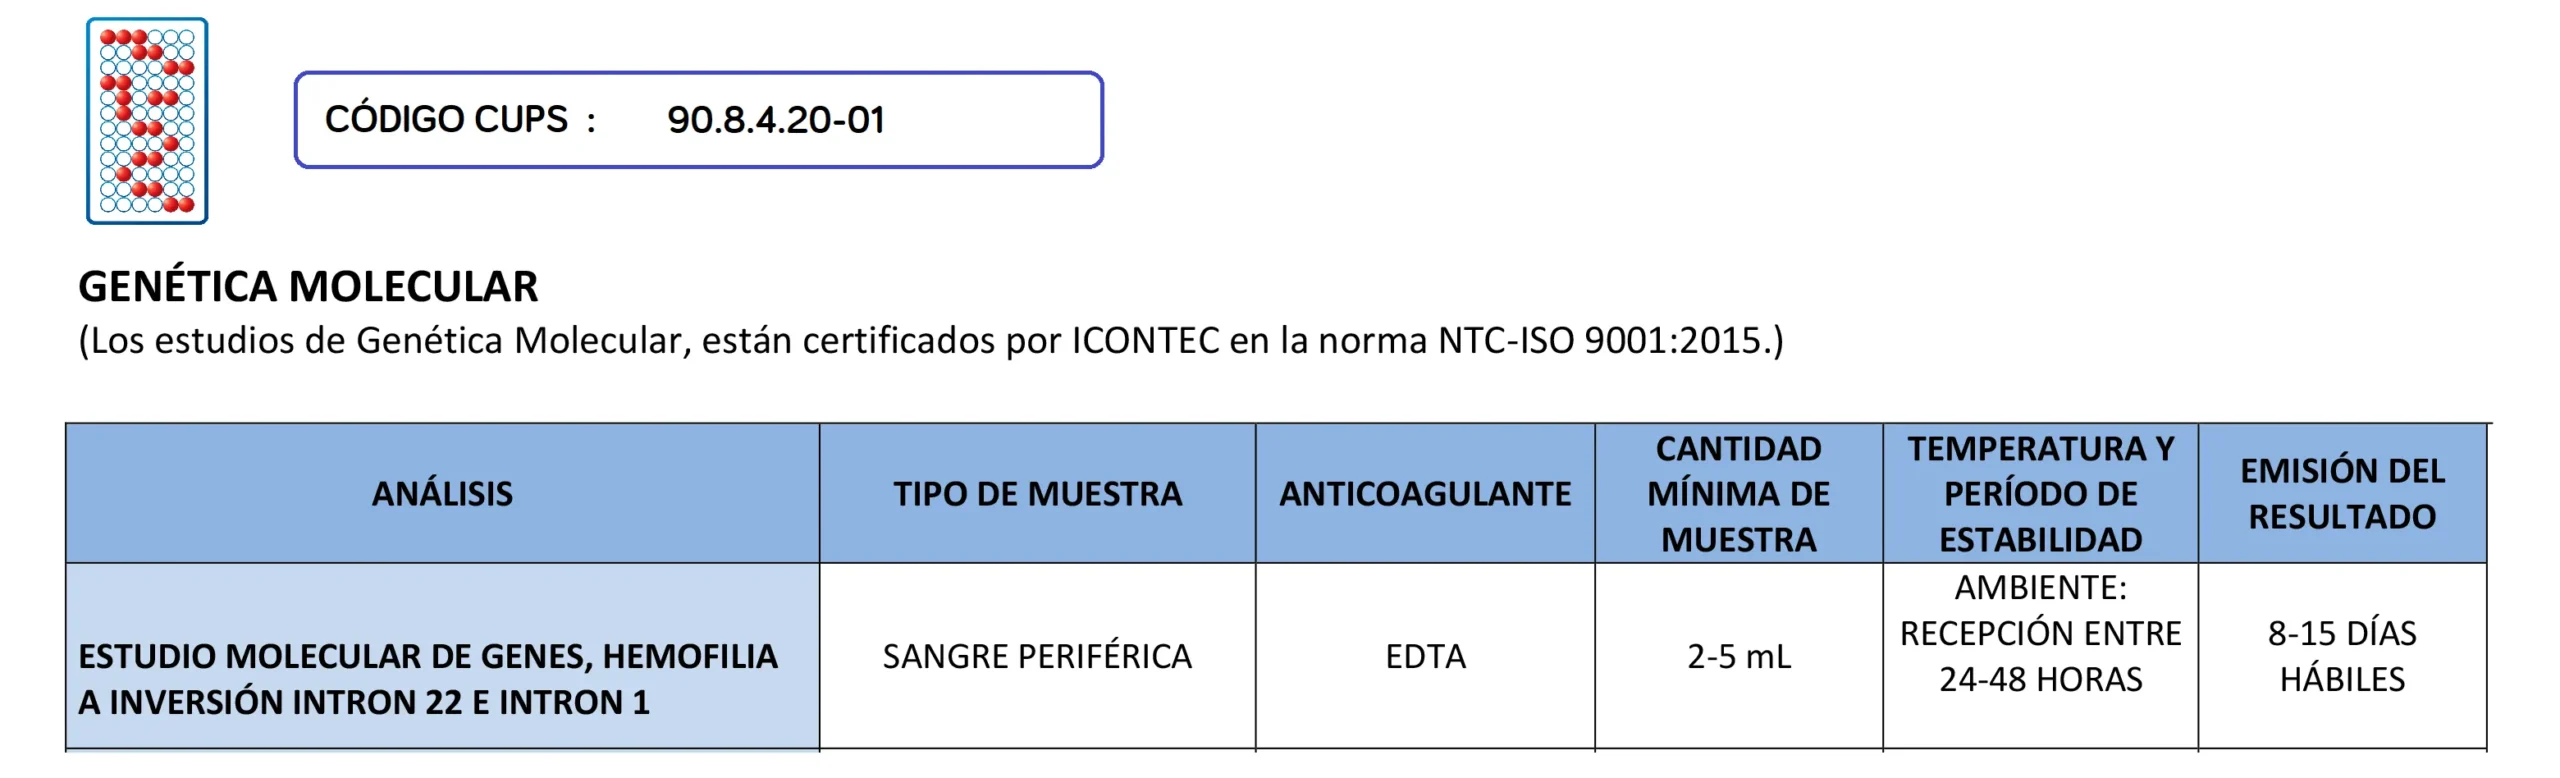Click the EDTA anticoagulant cell
Screen dimensions: 2560x778
point(1425,657)
